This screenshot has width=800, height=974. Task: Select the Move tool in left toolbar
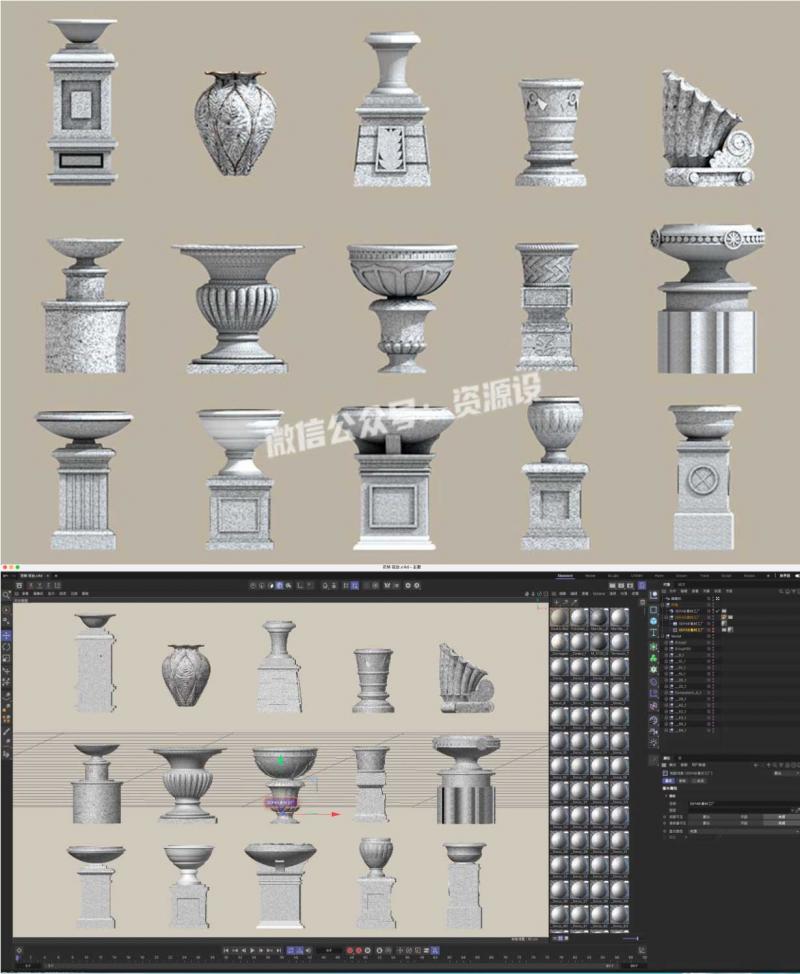[x=7, y=635]
